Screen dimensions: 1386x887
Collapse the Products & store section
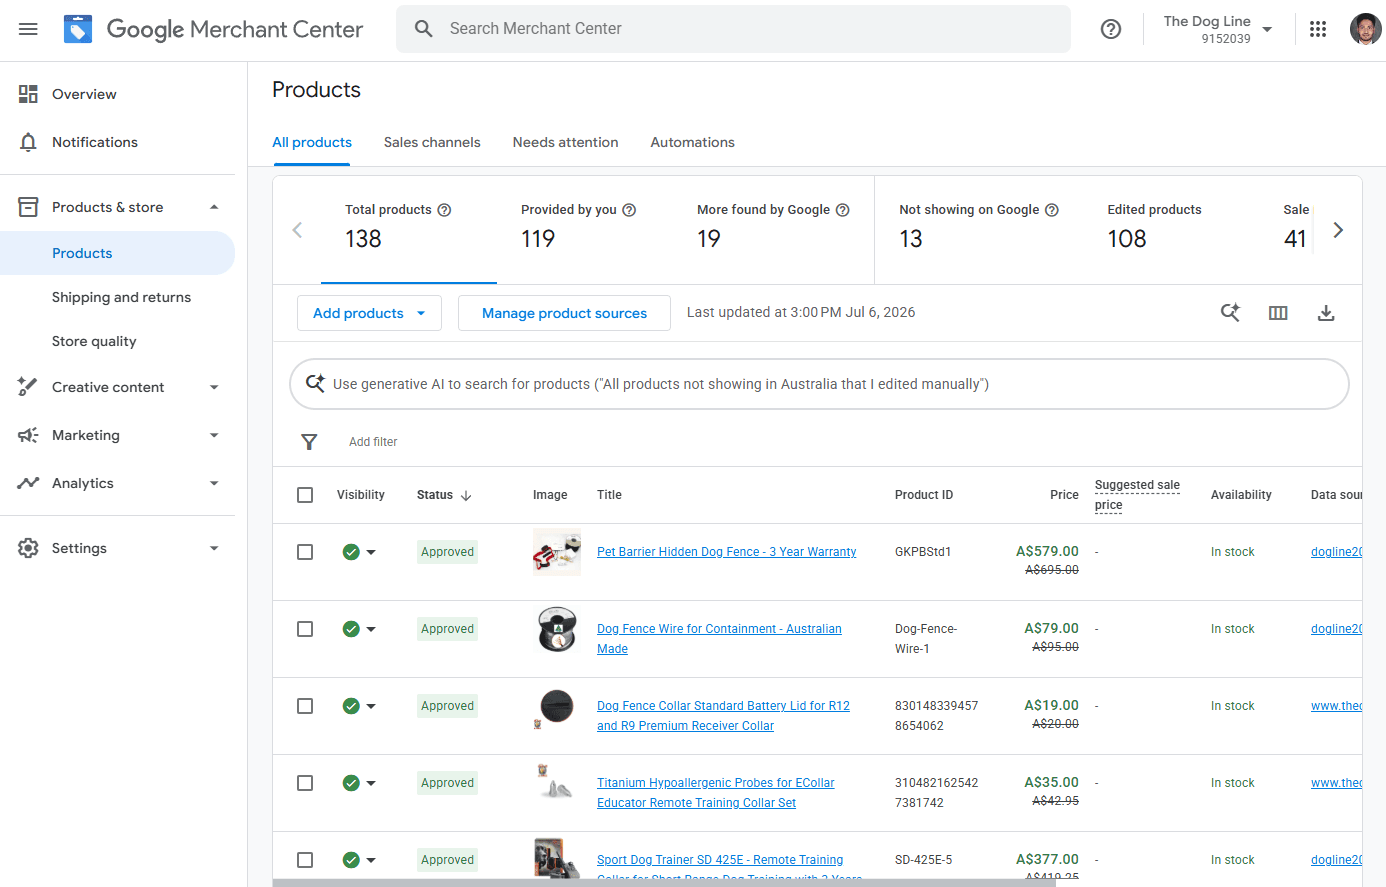click(x=214, y=207)
